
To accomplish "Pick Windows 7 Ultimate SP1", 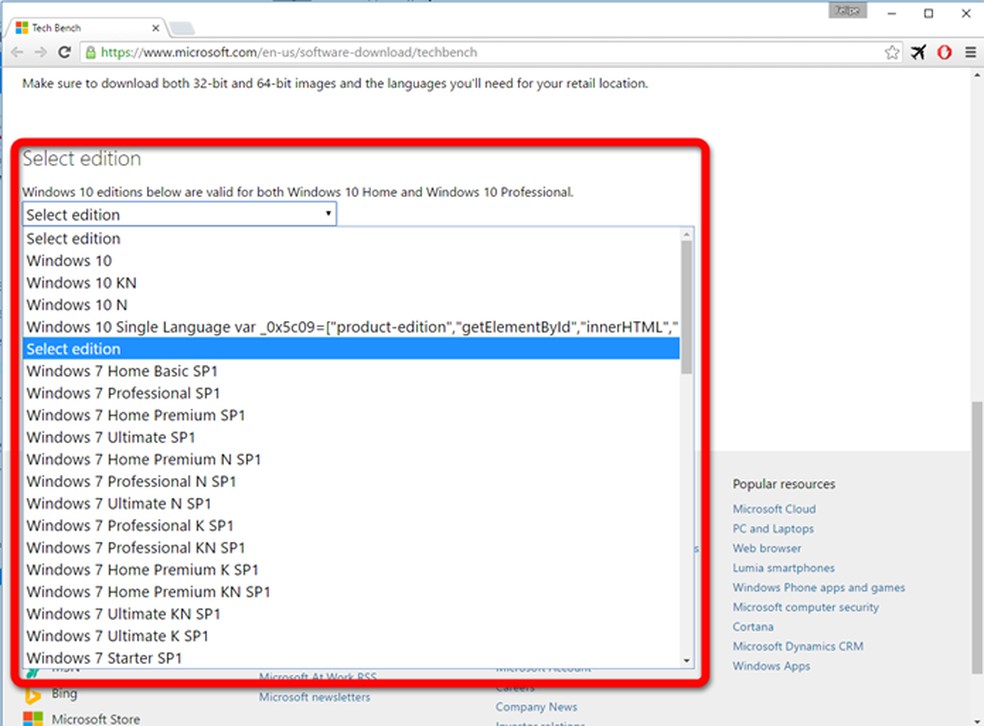I will pos(351,437).
